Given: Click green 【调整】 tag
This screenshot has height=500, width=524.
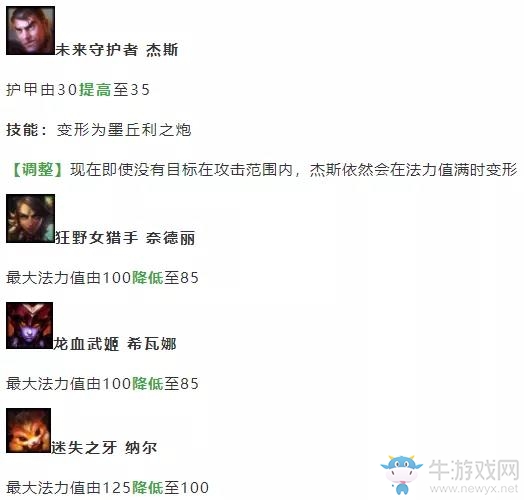Looking at the screenshot, I should coord(37,169).
